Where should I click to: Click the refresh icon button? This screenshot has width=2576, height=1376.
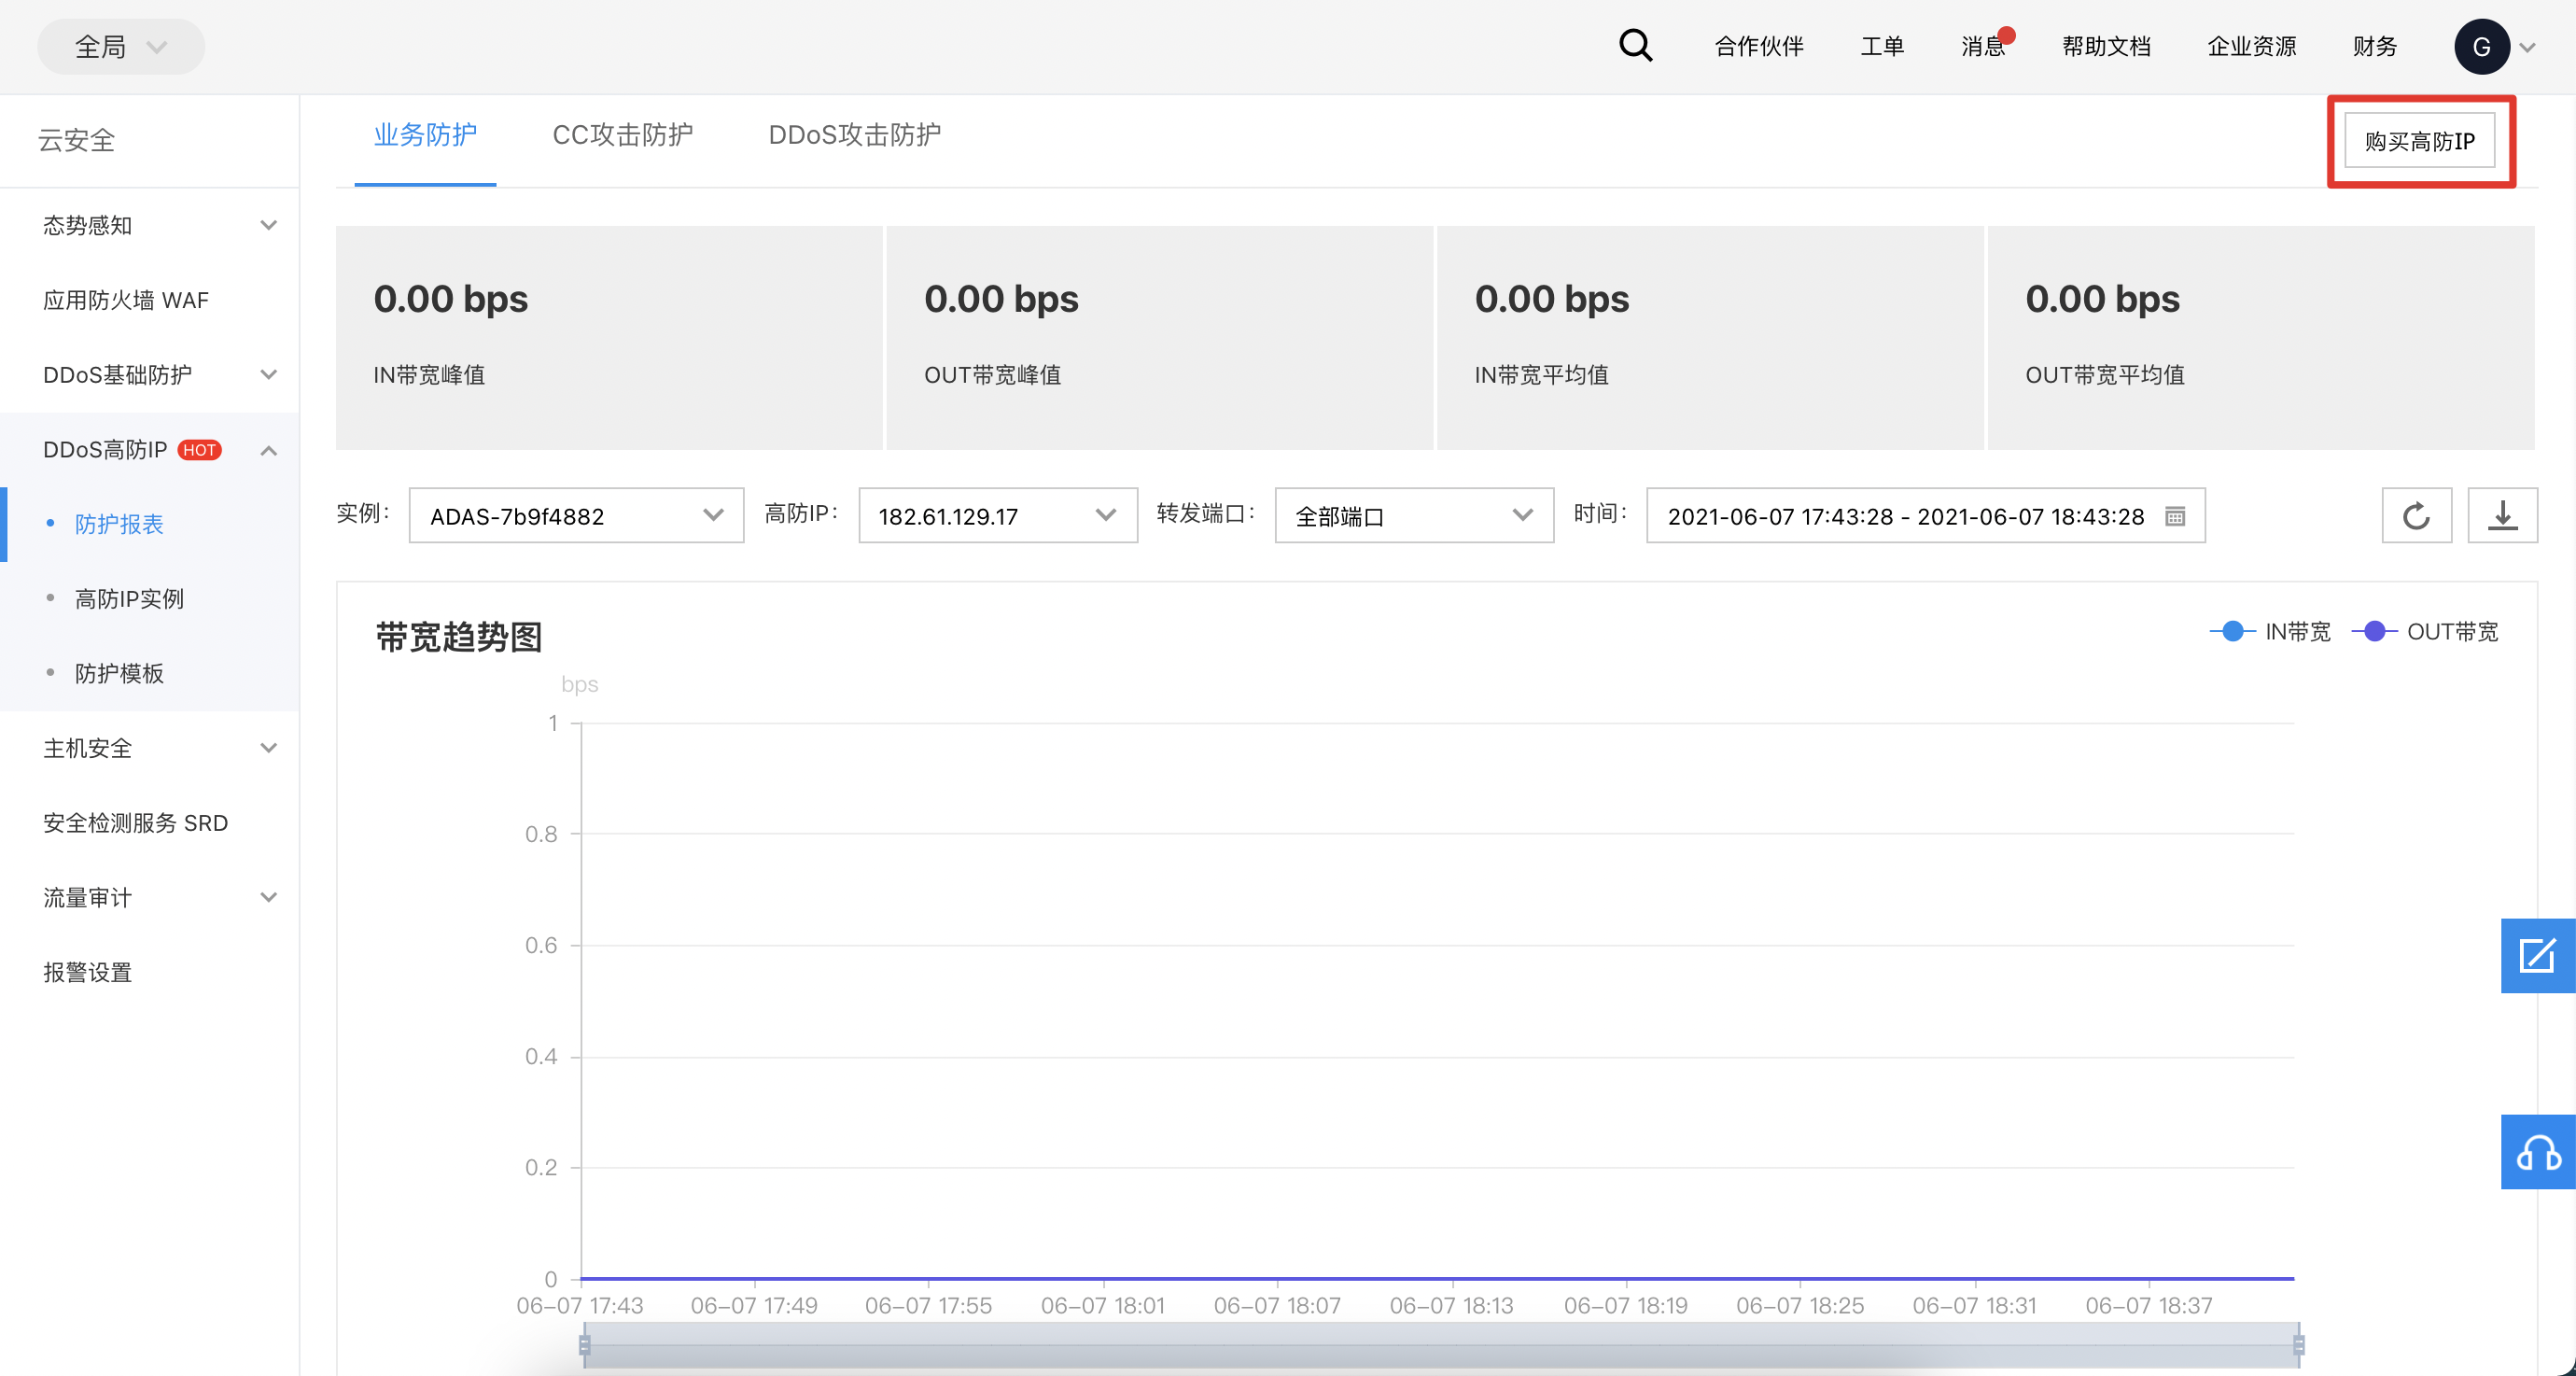coord(2416,516)
